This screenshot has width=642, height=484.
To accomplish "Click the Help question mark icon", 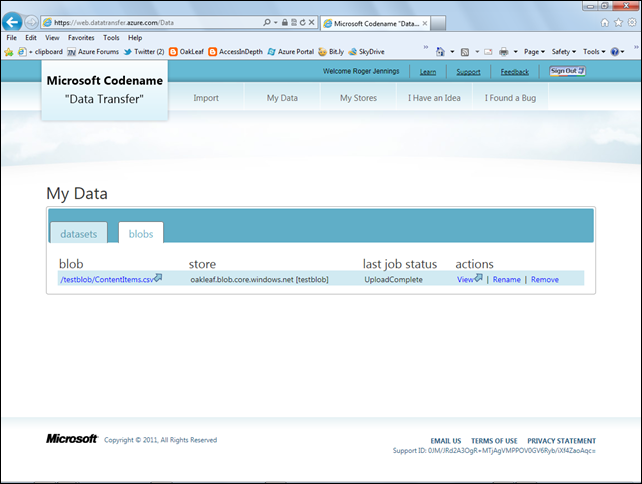I will pyautogui.click(x=617, y=51).
